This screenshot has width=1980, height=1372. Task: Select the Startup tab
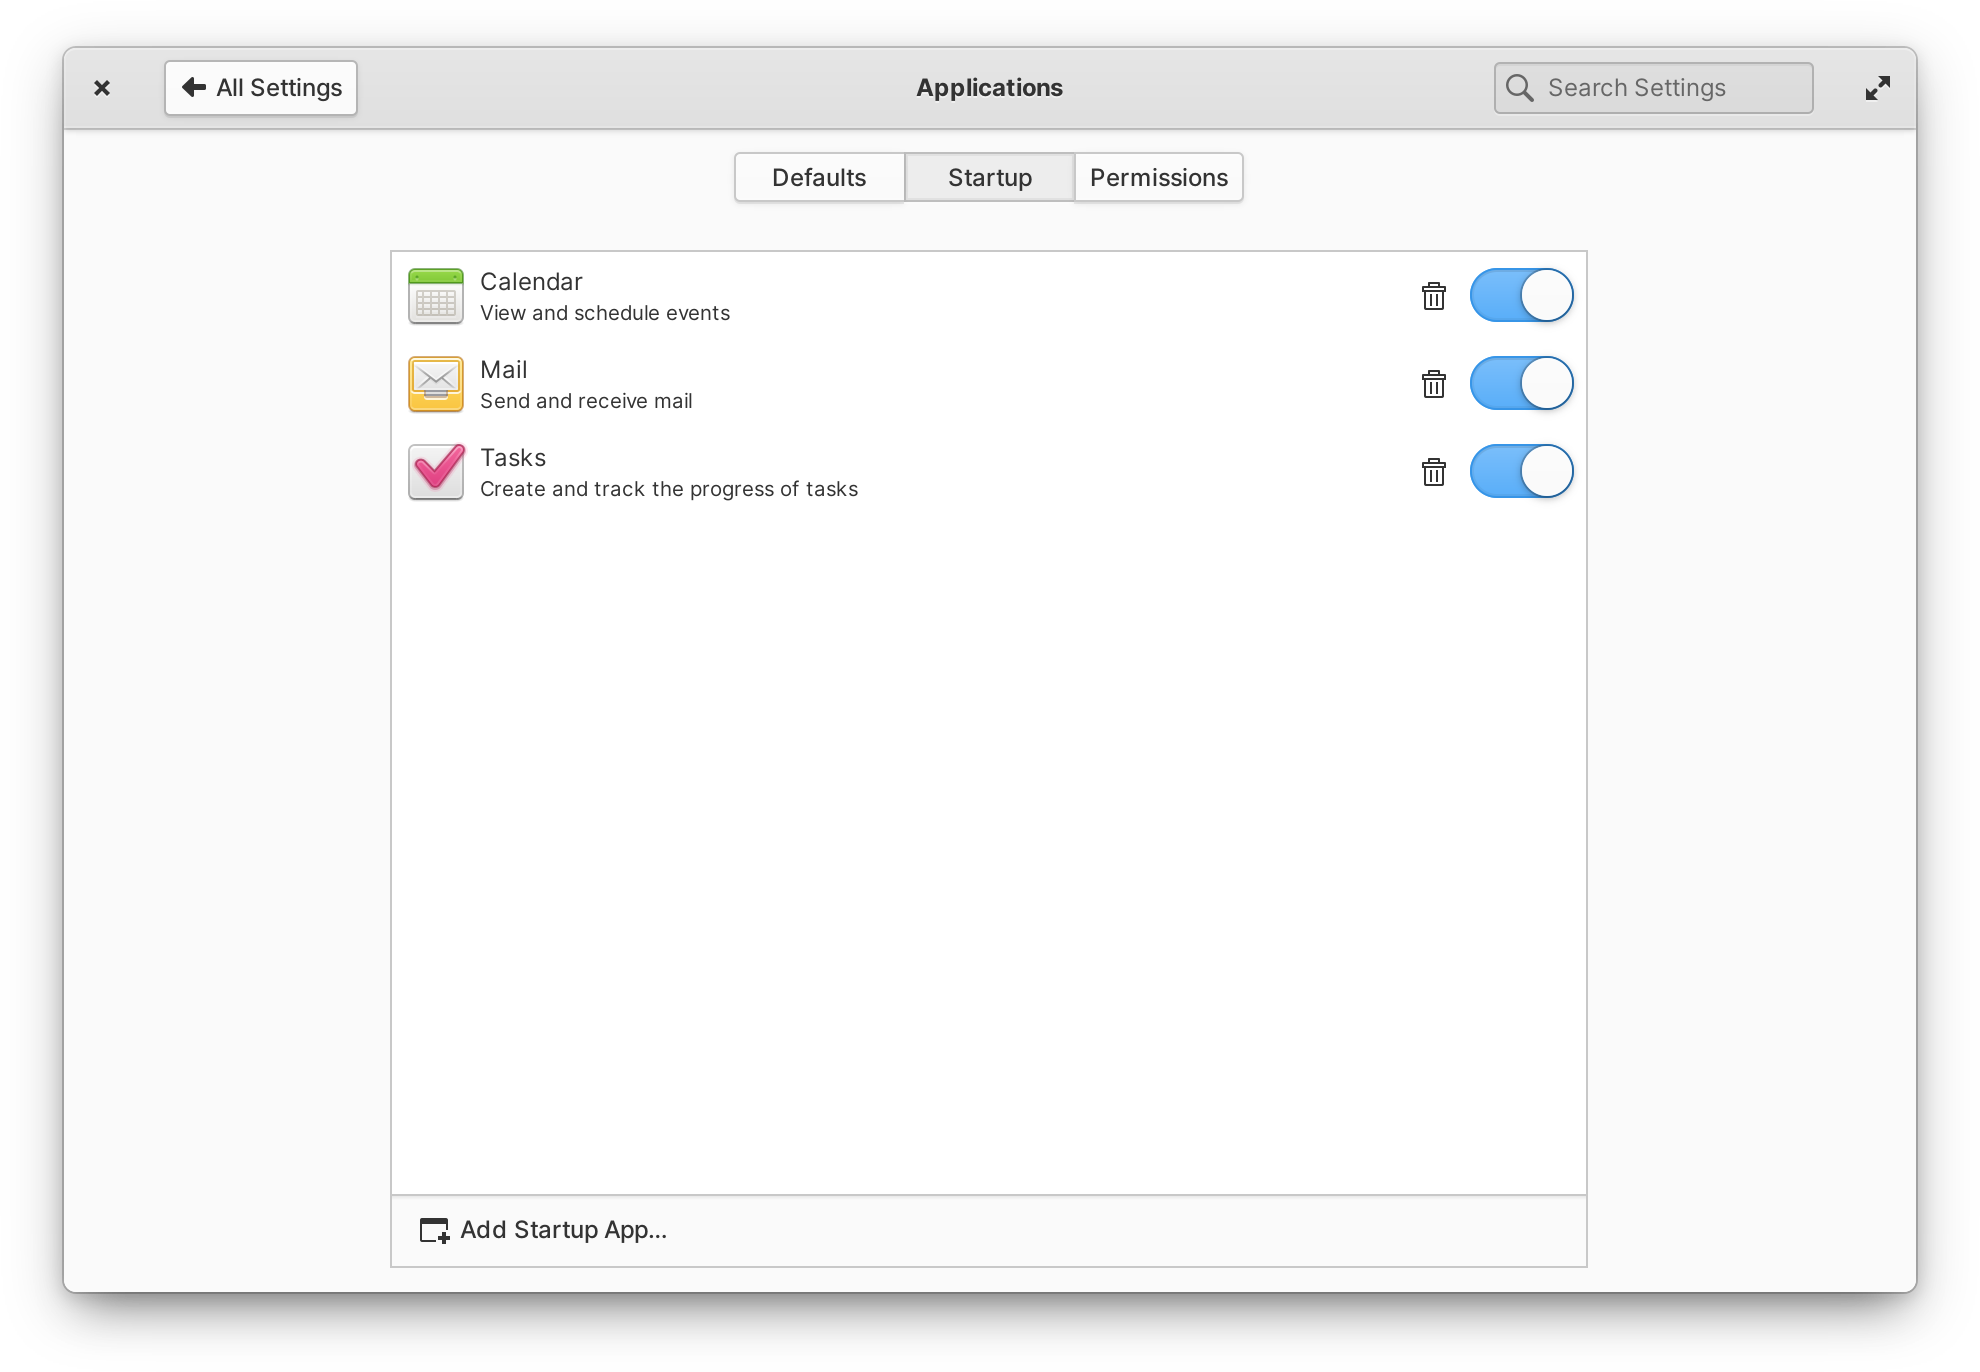tap(988, 176)
